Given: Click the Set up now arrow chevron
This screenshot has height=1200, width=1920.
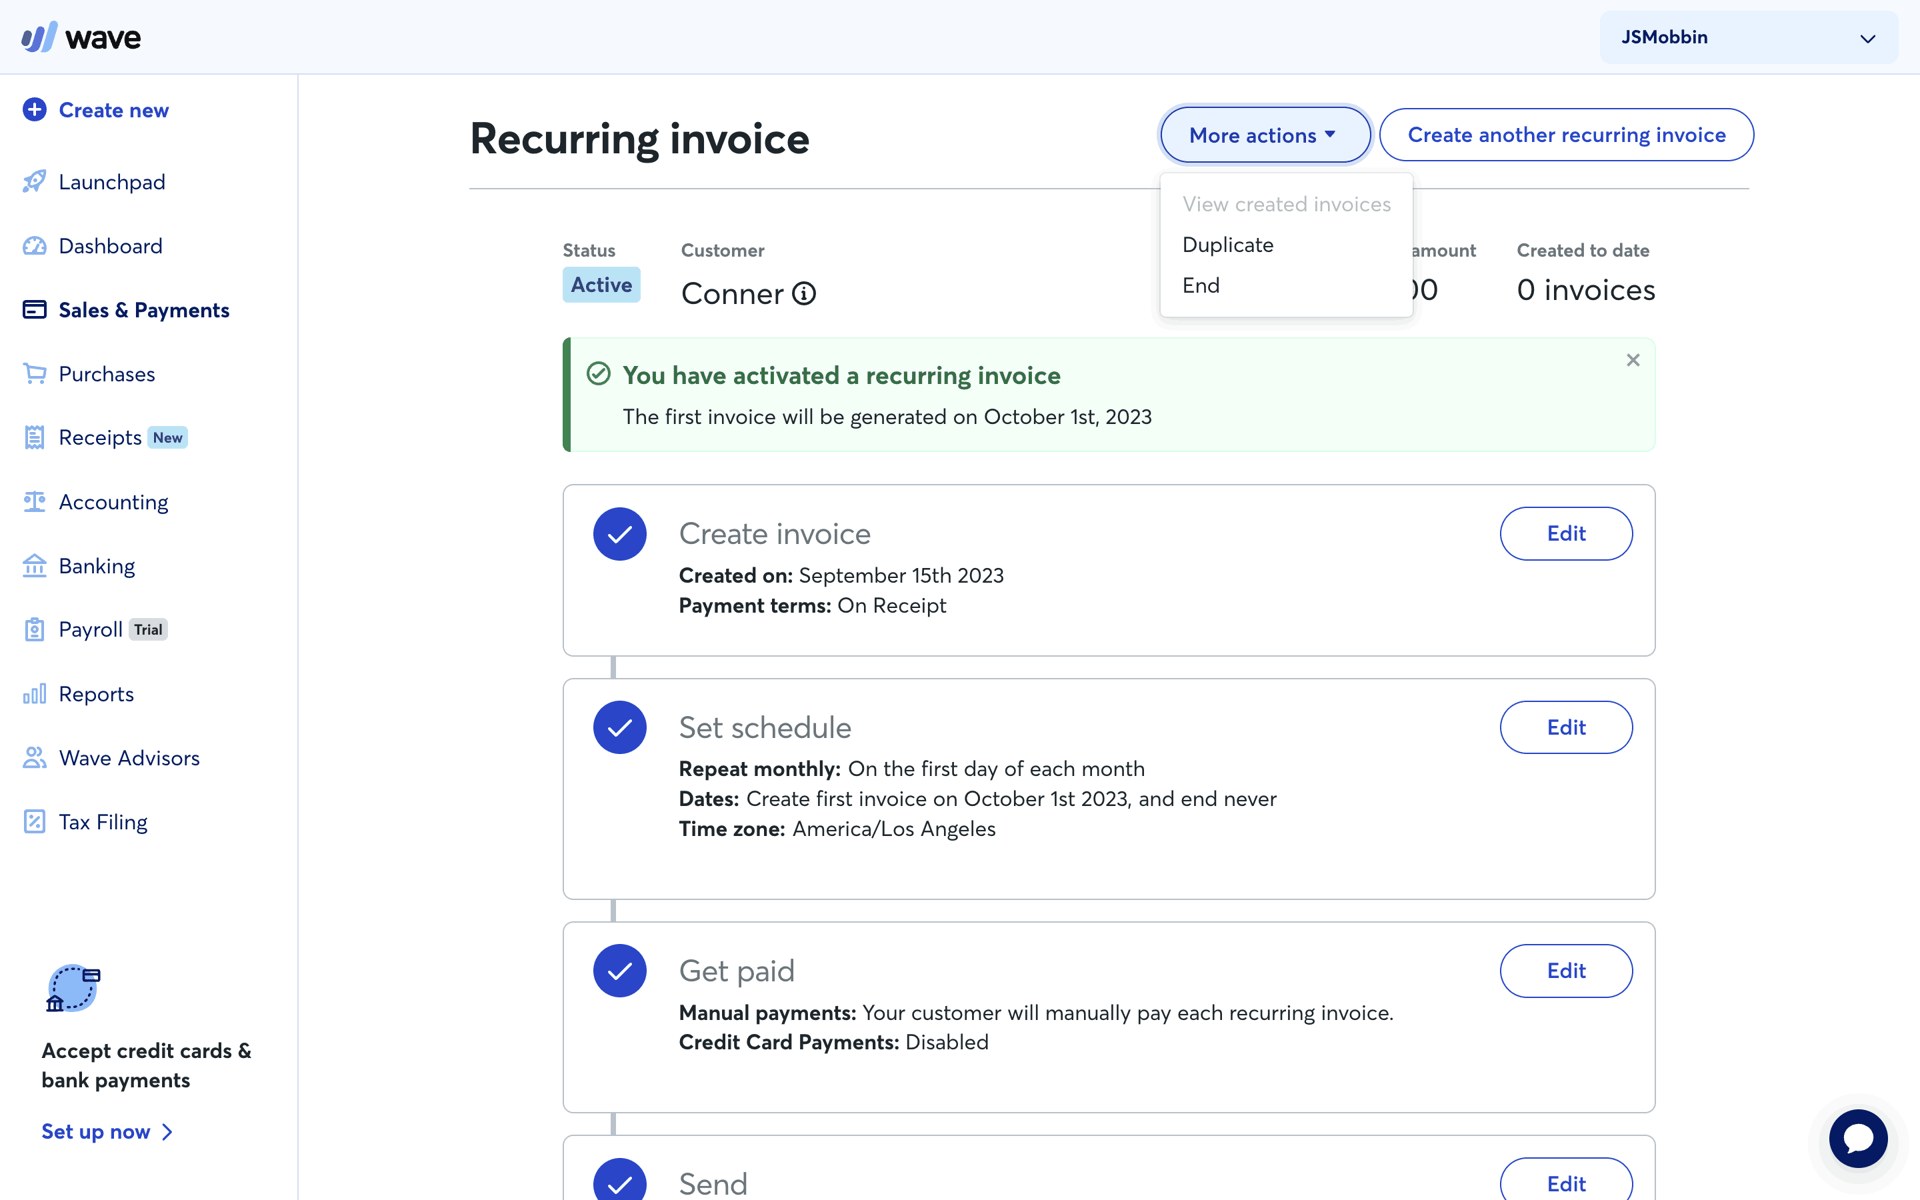Looking at the screenshot, I should pyautogui.click(x=167, y=1132).
